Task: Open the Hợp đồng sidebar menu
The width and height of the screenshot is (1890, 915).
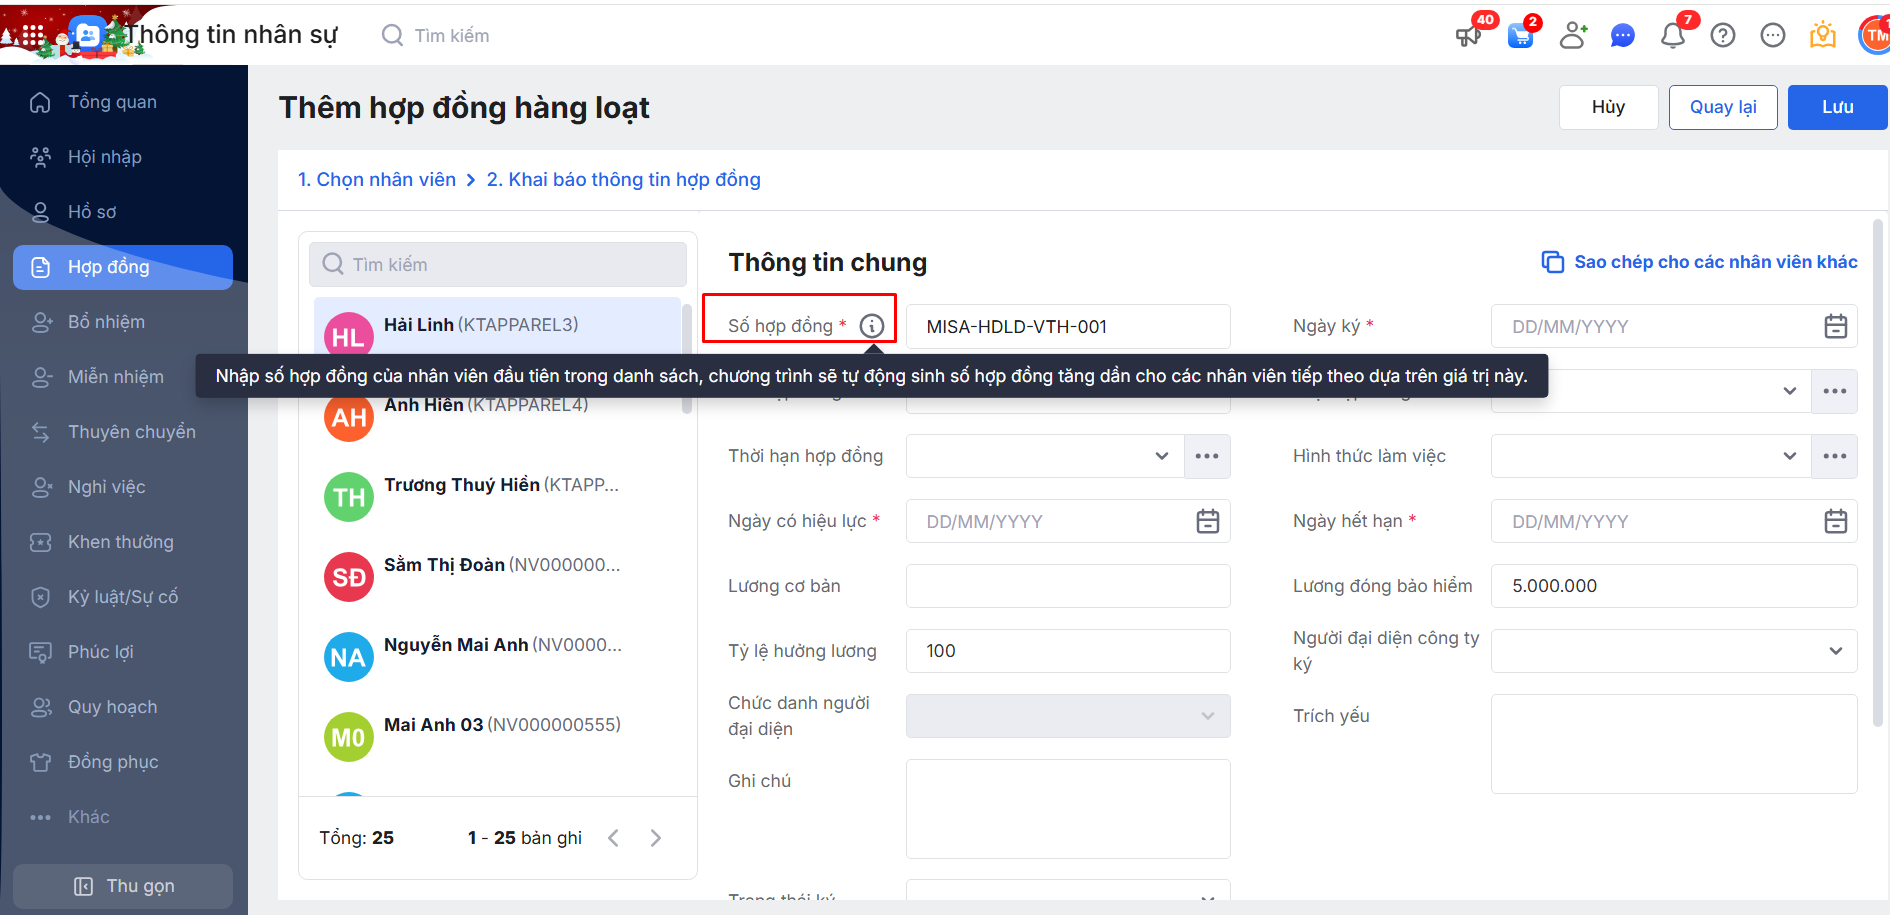Action: pyautogui.click(x=123, y=267)
